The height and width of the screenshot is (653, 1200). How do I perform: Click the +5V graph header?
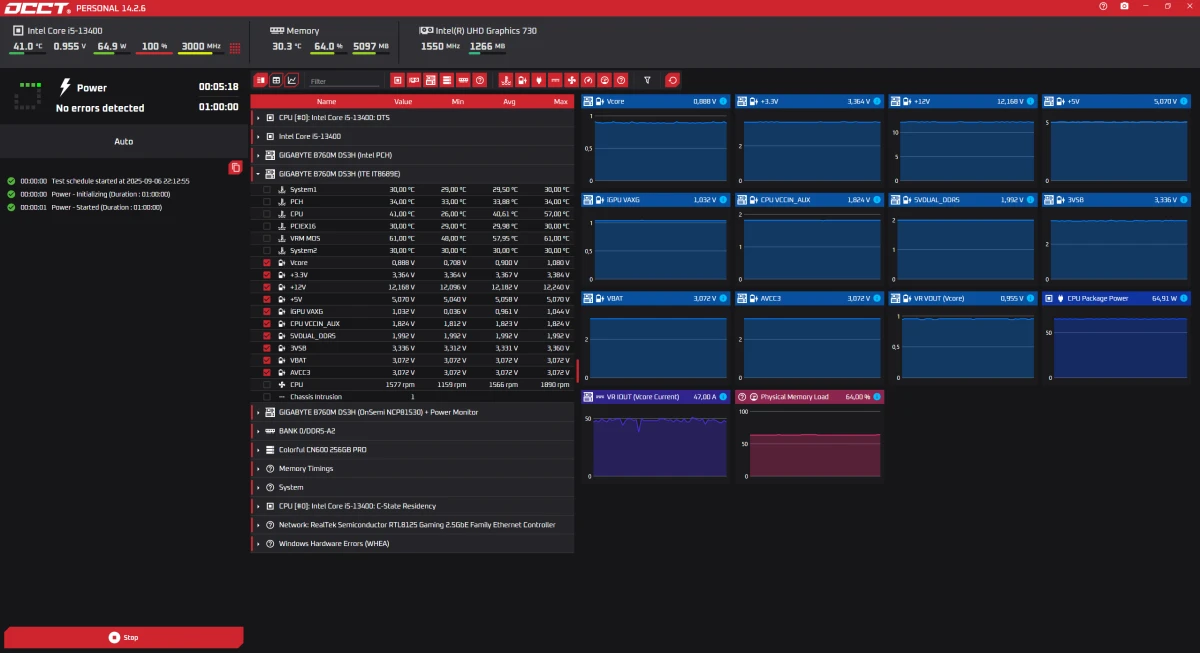tap(1116, 101)
